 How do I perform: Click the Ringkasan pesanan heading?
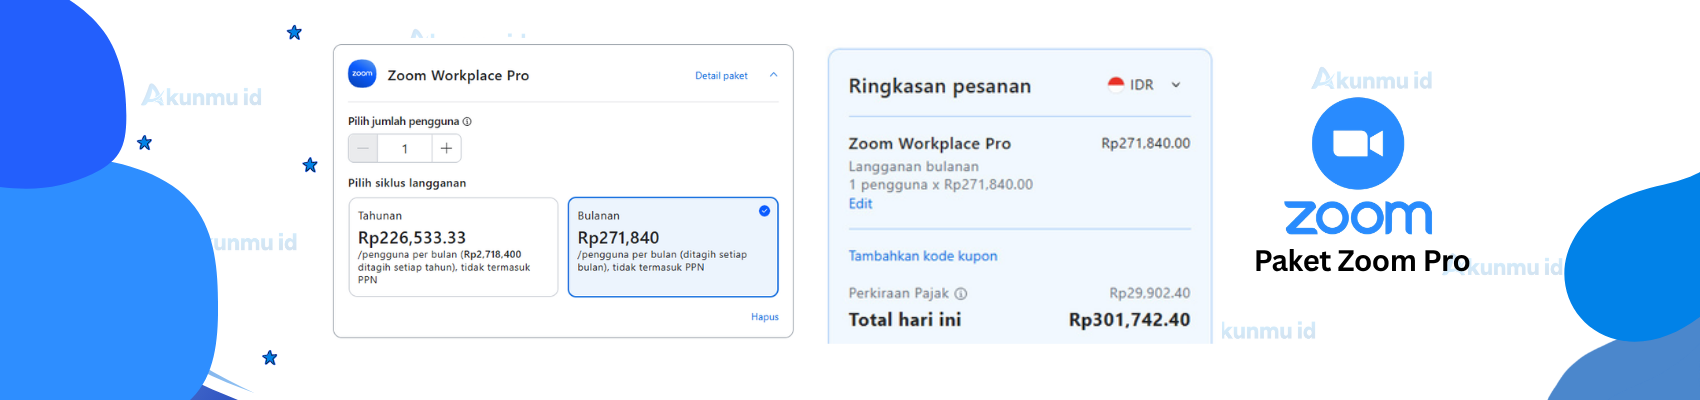point(940,86)
